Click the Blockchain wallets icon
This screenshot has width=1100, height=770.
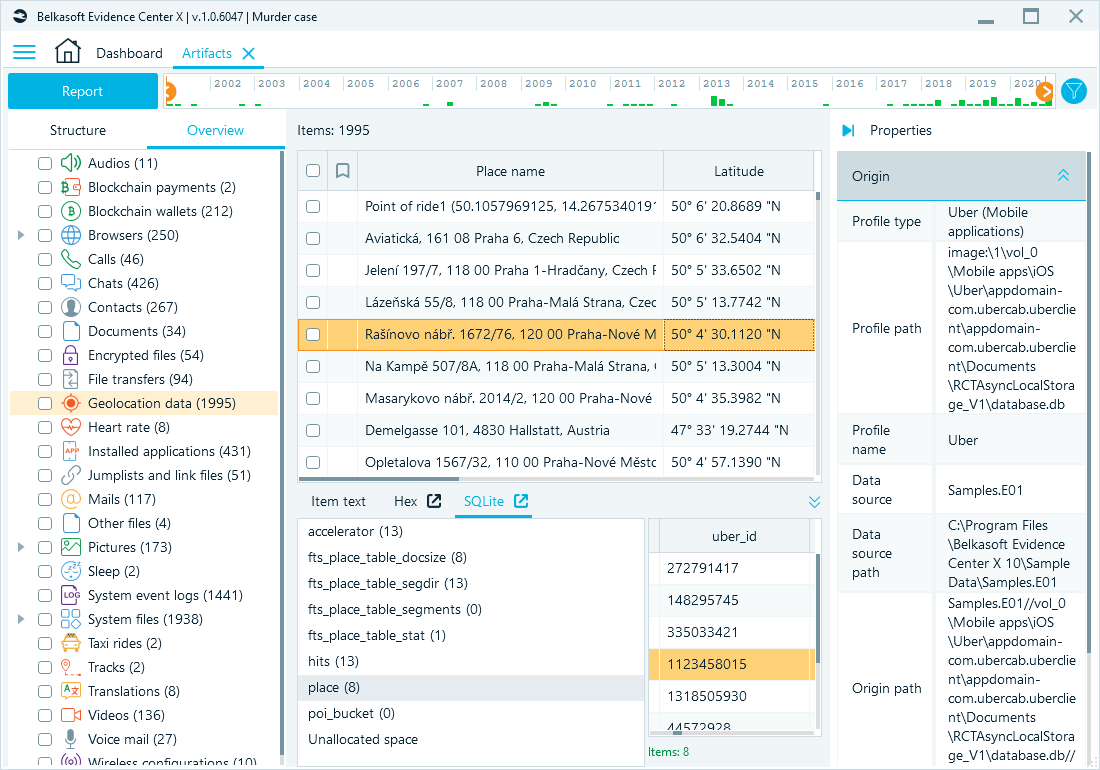71,211
